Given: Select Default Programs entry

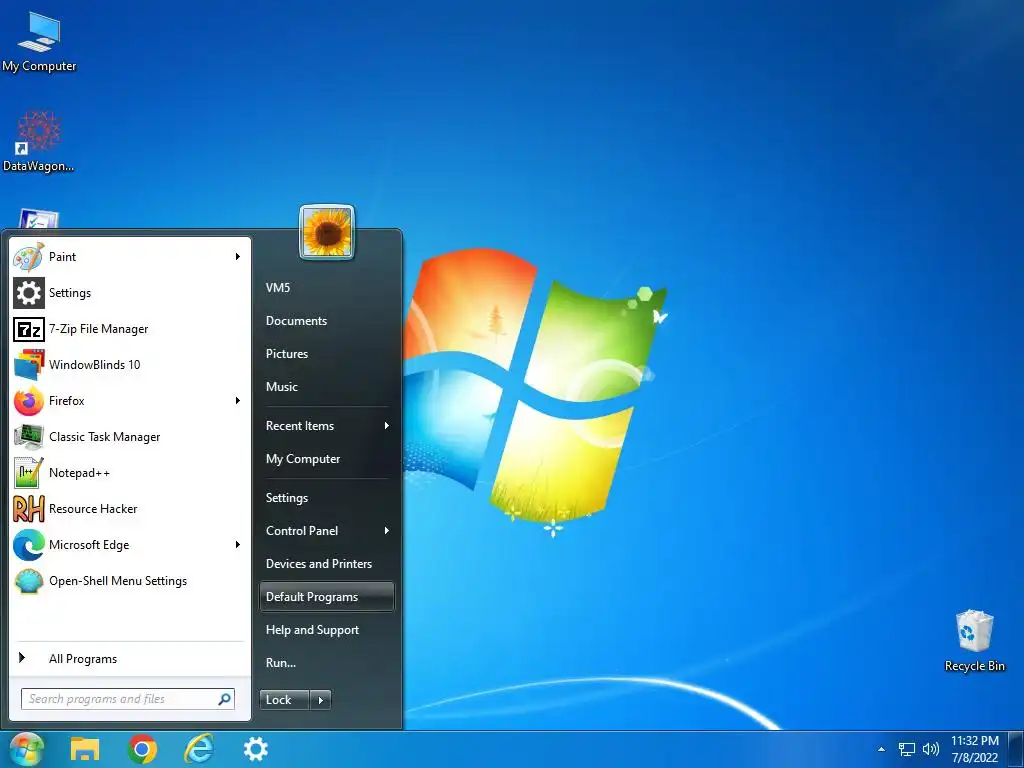Looking at the screenshot, I should pos(327,597).
